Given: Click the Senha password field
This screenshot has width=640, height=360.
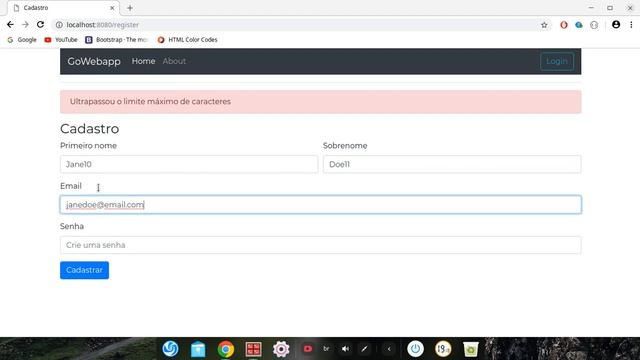Looking at the screenshot, I should [320, 245].
